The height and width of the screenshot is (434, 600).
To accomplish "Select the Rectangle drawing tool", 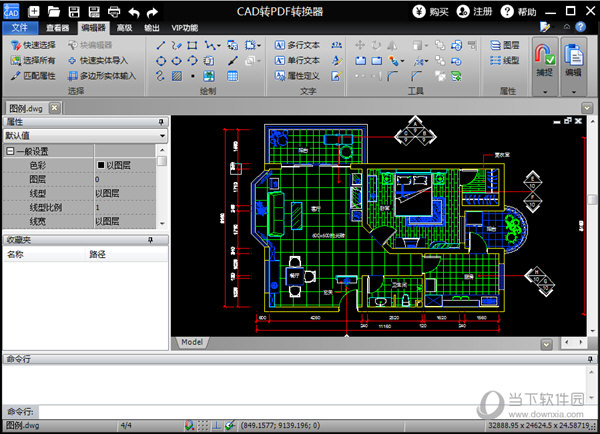I will pos(192,45).
